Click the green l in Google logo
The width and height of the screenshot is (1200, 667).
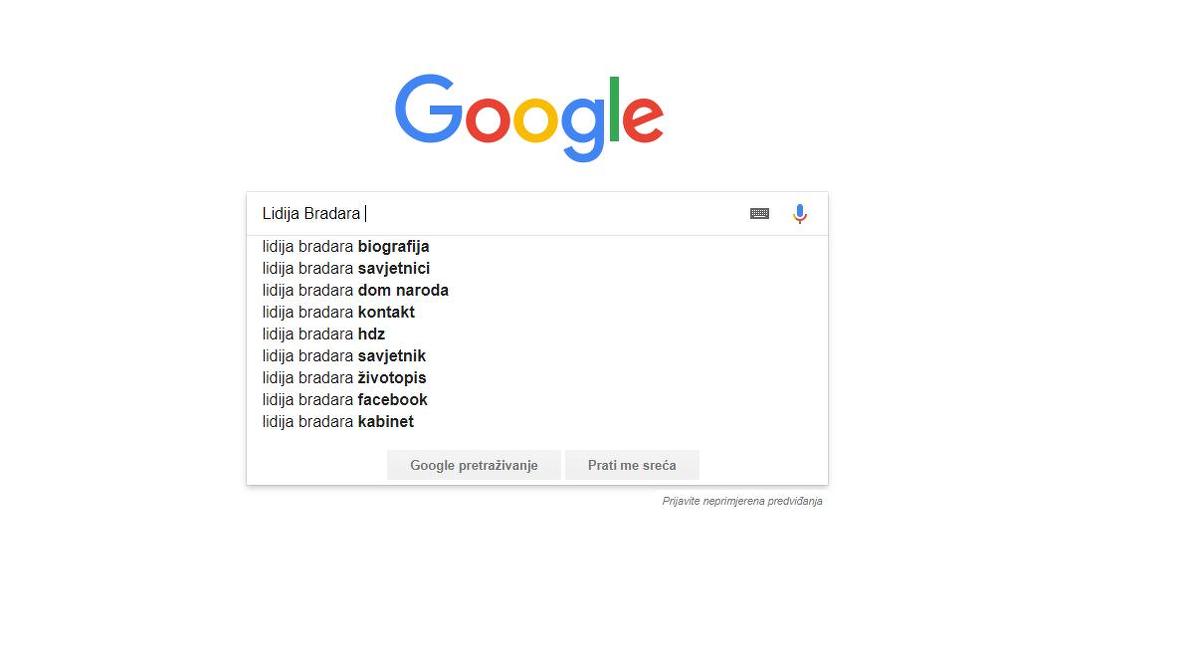tap(613, 108)
